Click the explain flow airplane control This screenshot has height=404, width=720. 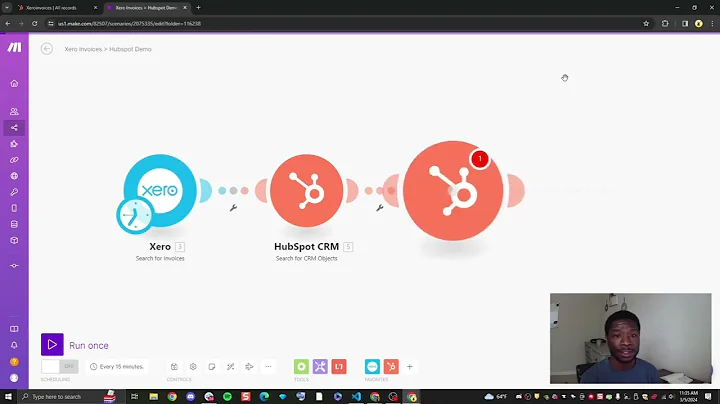click(x=249, y=366)
